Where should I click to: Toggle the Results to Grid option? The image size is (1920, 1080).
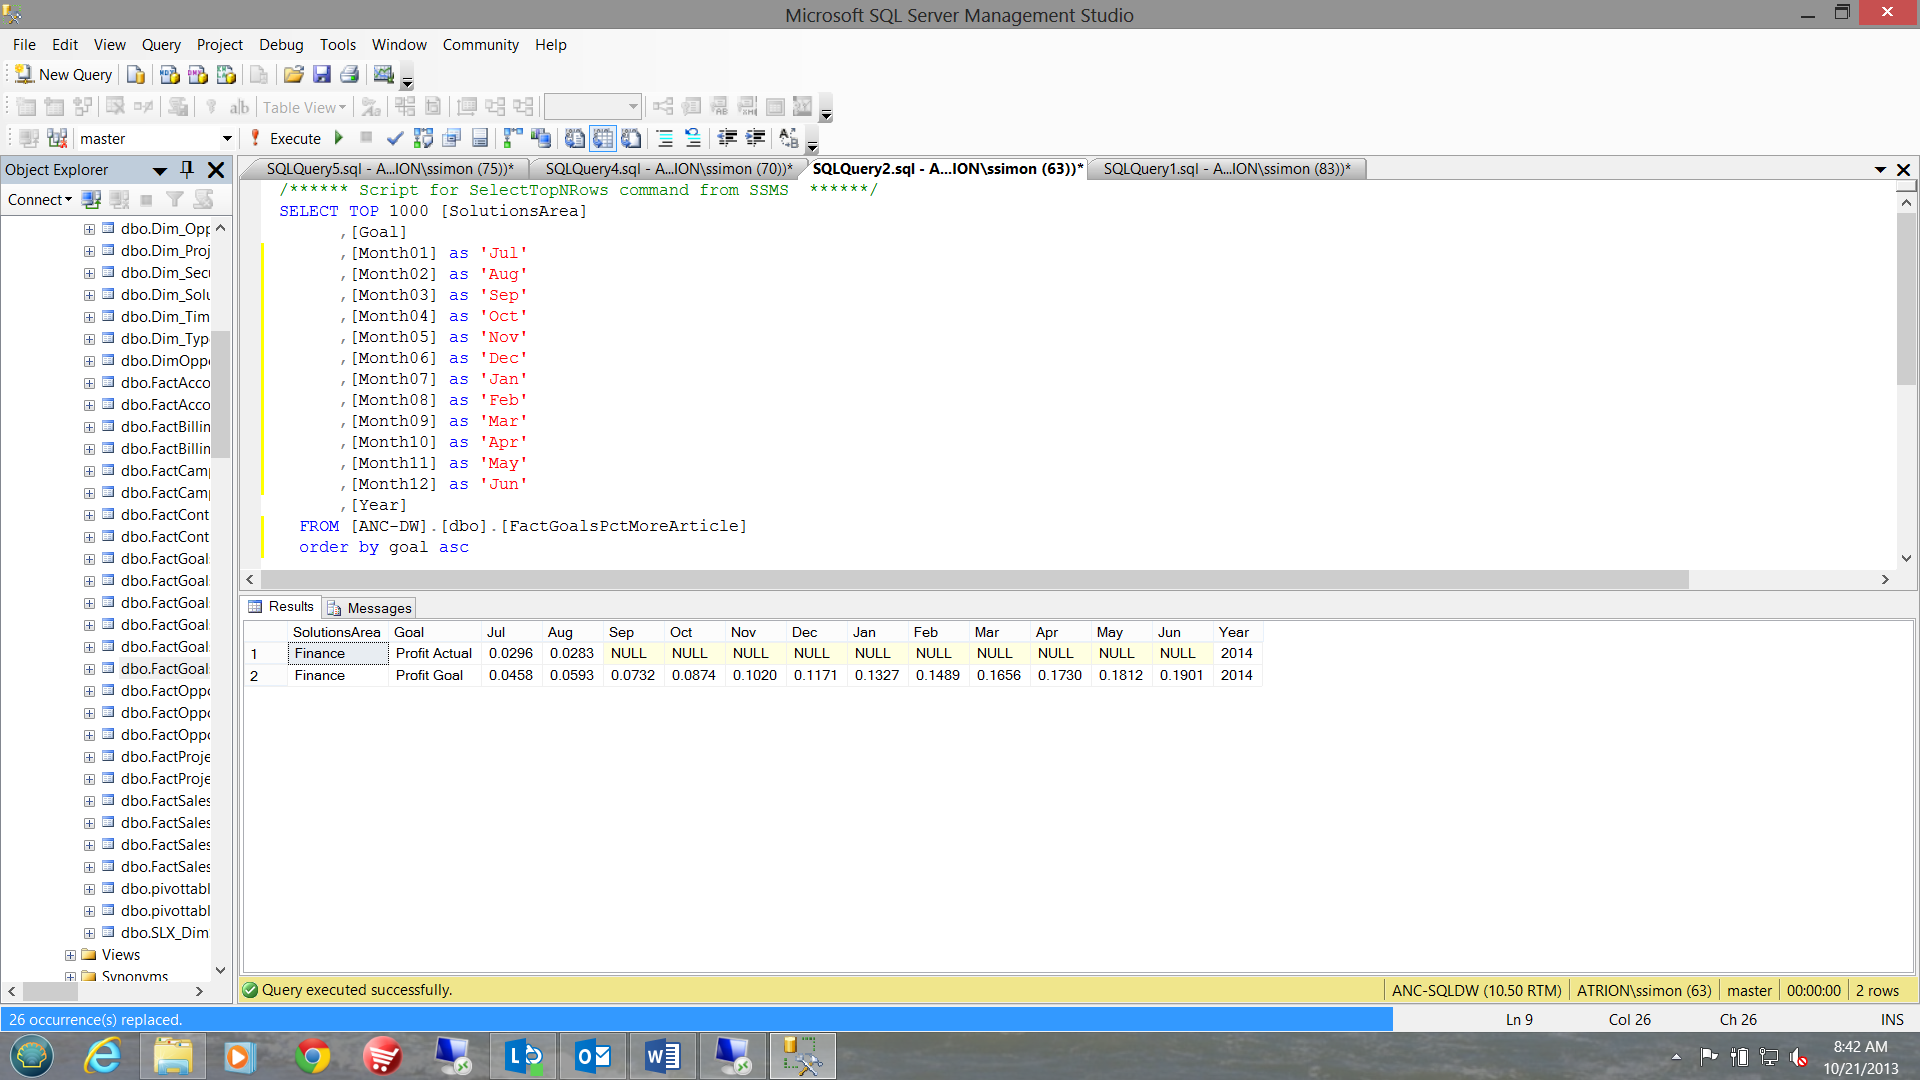point(602,139)
